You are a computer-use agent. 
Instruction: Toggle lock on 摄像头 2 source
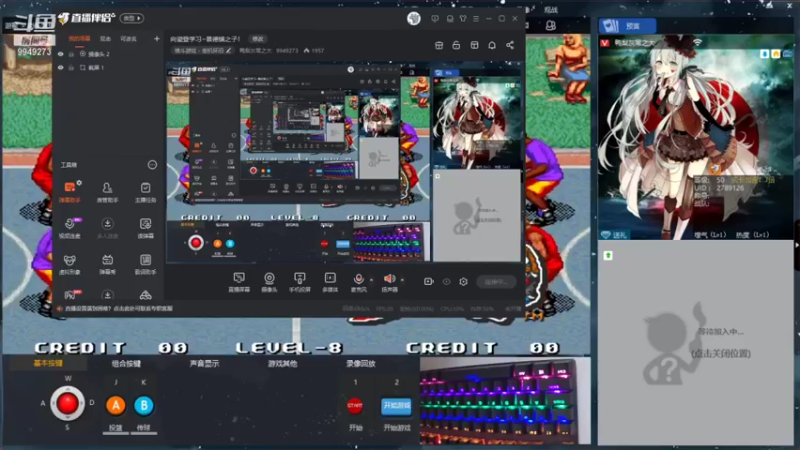click(x=71, y=54)
